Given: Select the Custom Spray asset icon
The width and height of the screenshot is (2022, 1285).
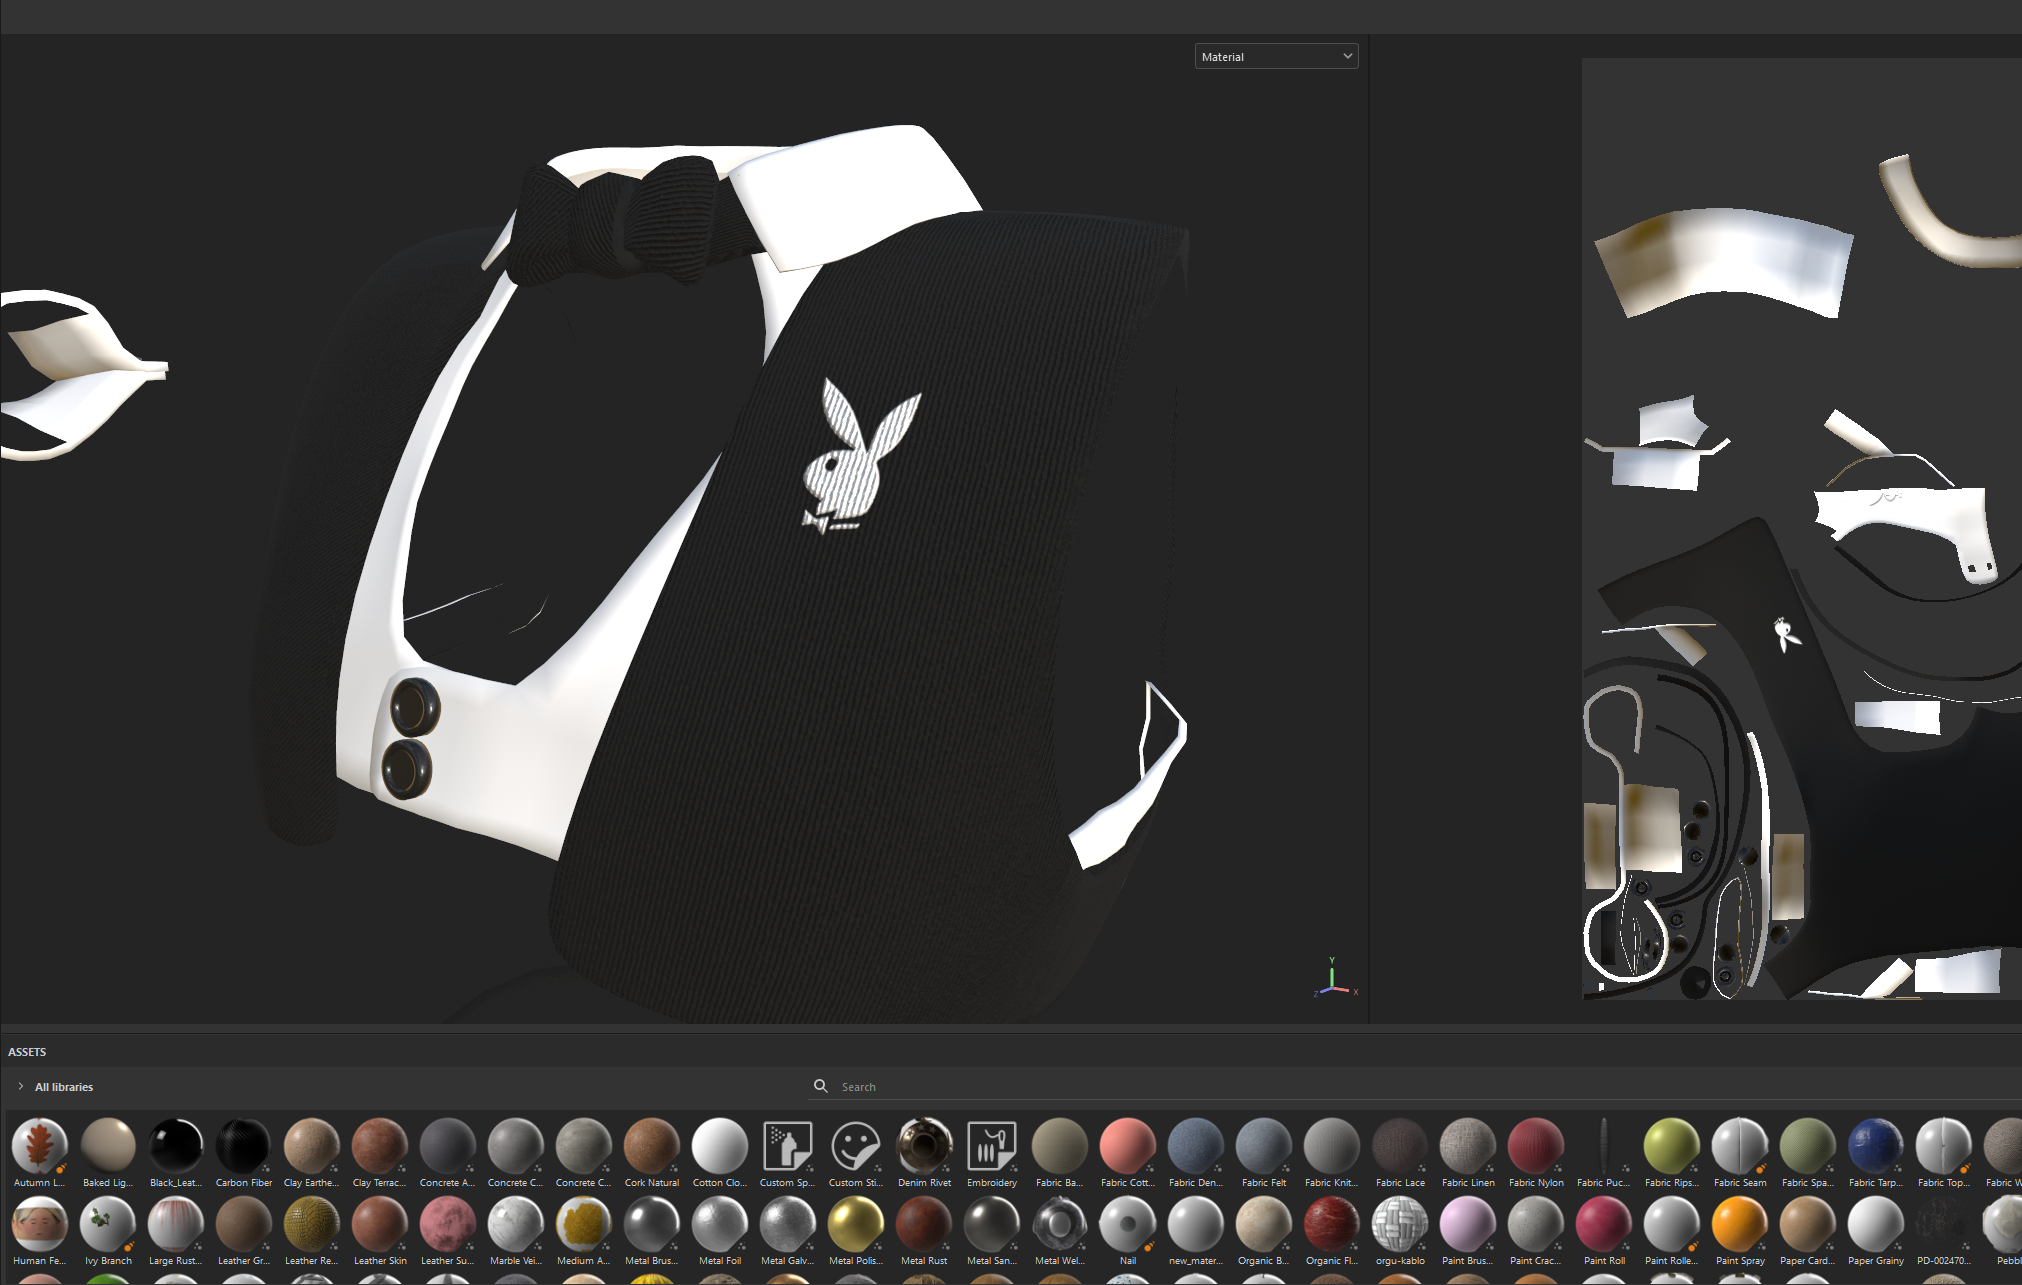Looking at the screenshot, I should pos(787,1145).
